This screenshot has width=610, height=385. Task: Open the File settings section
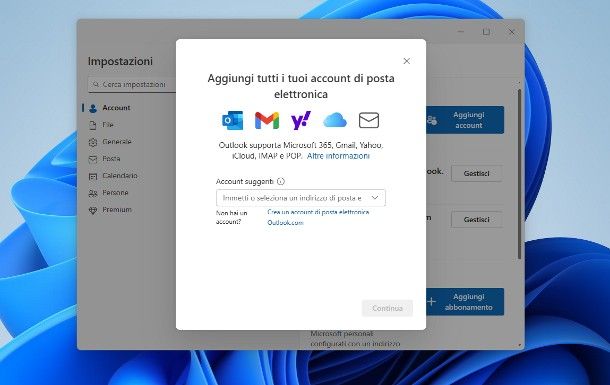point(108,124)
